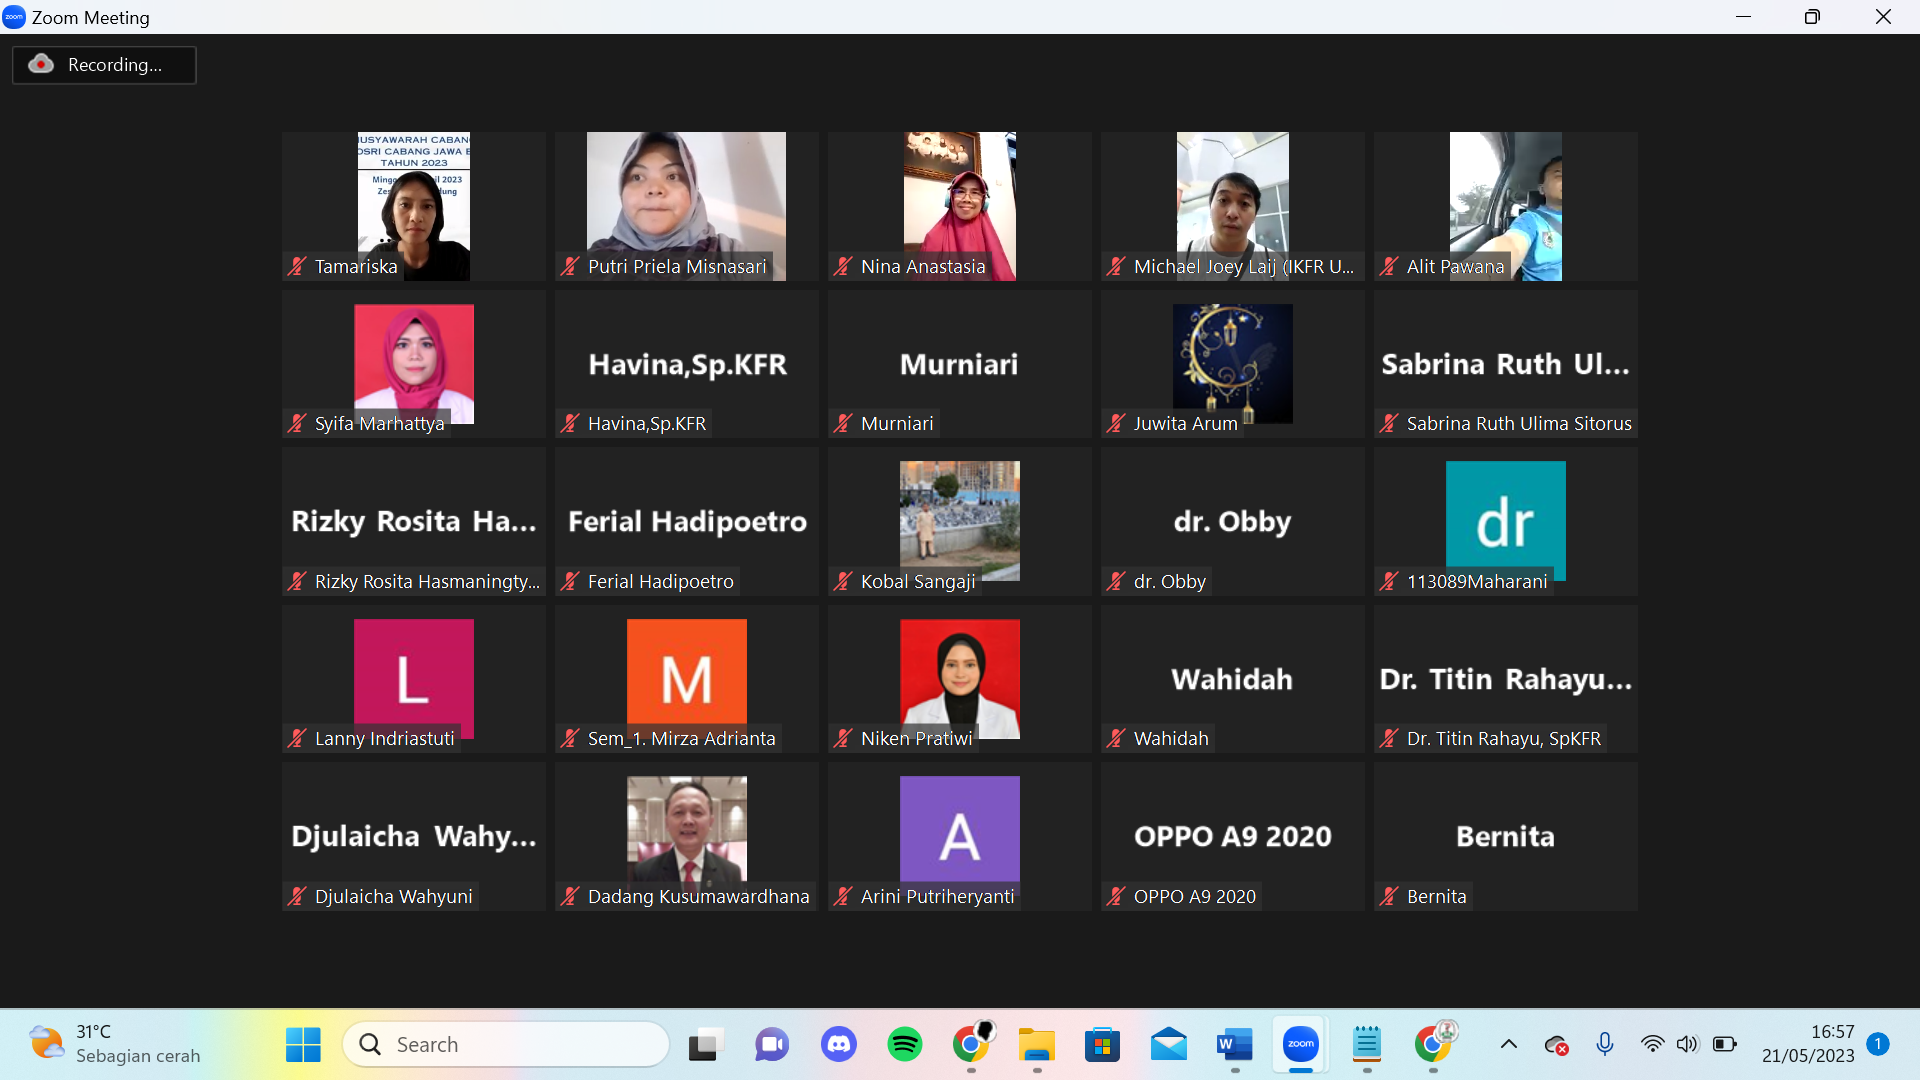Select Lanny Indriastuti's L avatar
The image size is (1920, 1080).
pyautogui.click(x=414, y=679)
